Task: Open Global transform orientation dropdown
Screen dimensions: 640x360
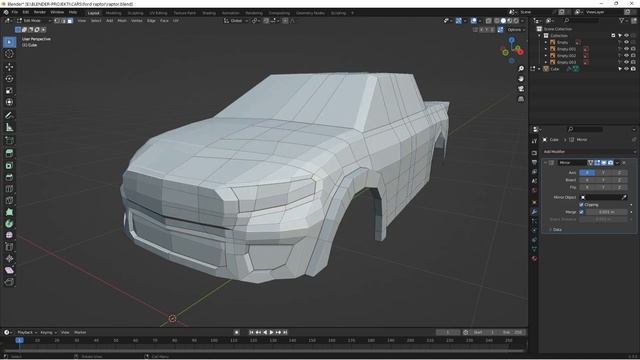Action: coord(236,20)
